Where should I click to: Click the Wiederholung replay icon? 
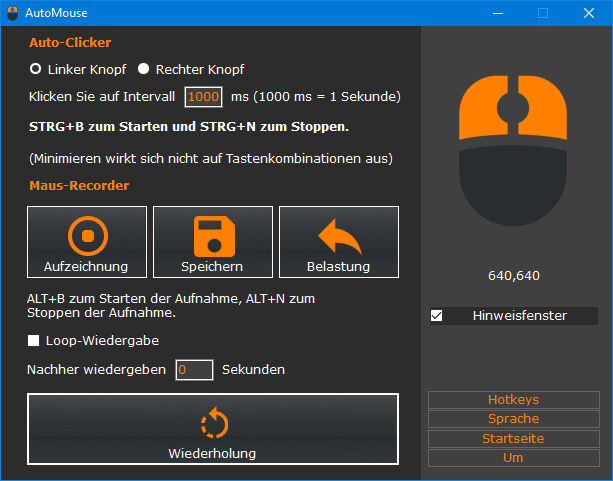[214, 423]
